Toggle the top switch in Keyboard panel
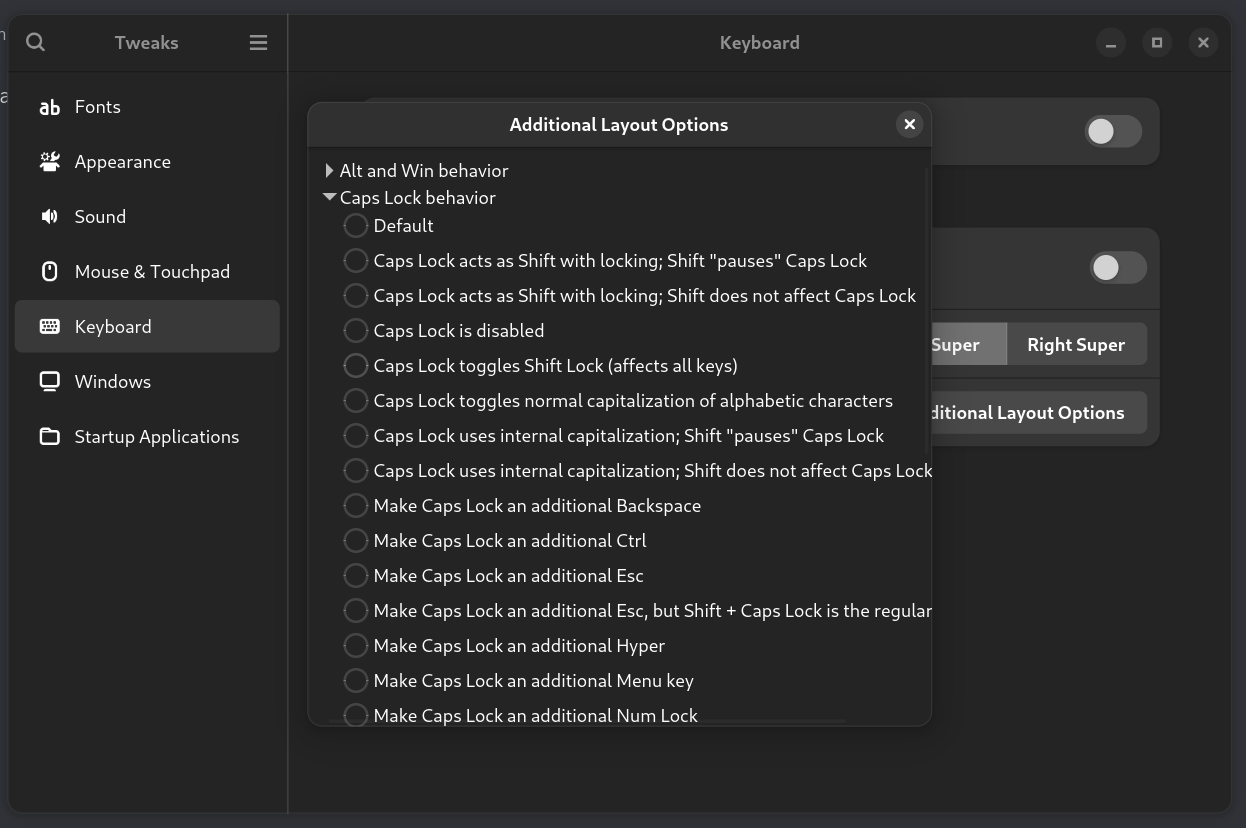The height and width of the screenshot is (828, 1246). (x=1113, y=132)
